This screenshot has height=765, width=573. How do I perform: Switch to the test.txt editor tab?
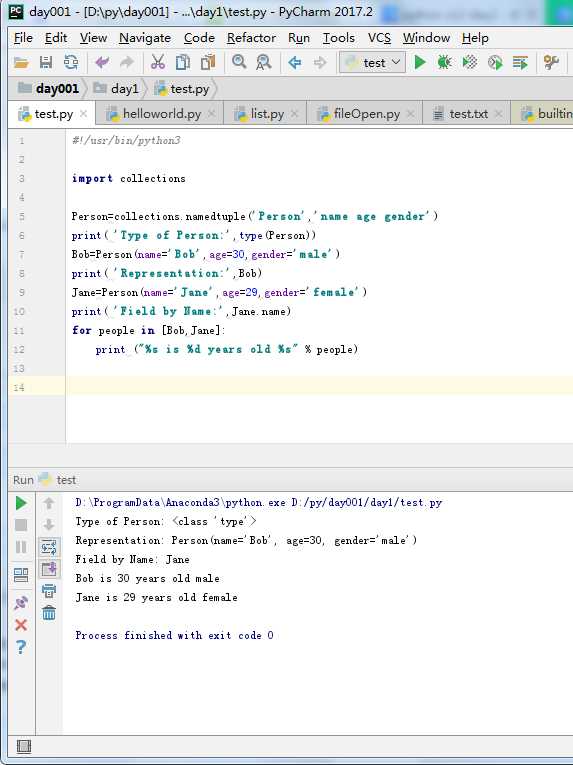click(467, 114)
